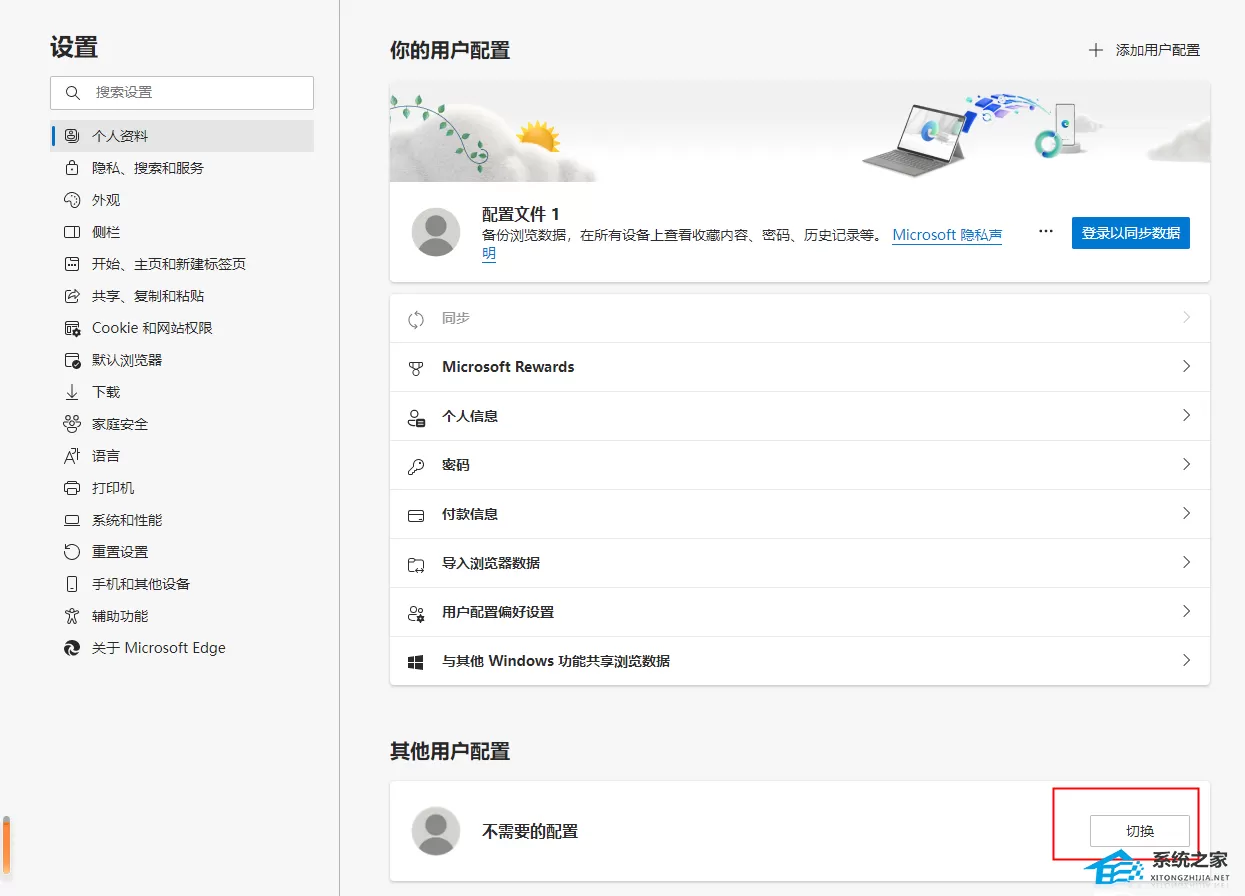Expand the 付款信息 row chevron

(x=1186, y=513)
